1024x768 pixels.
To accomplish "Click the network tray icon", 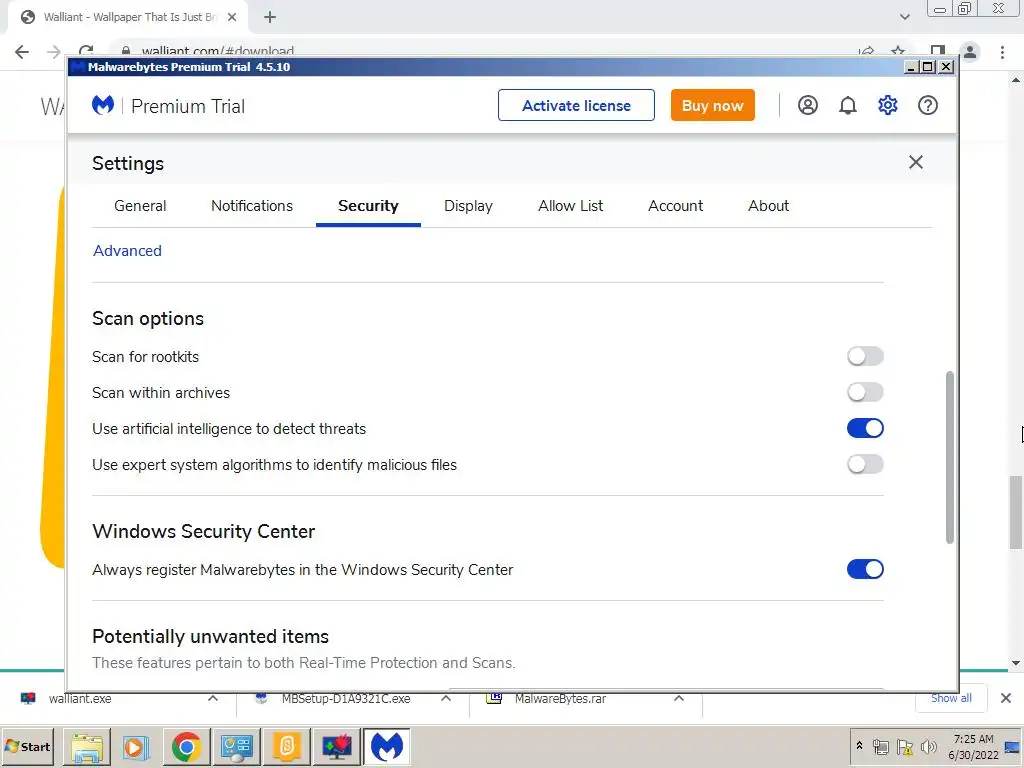I will pos(880,746).
